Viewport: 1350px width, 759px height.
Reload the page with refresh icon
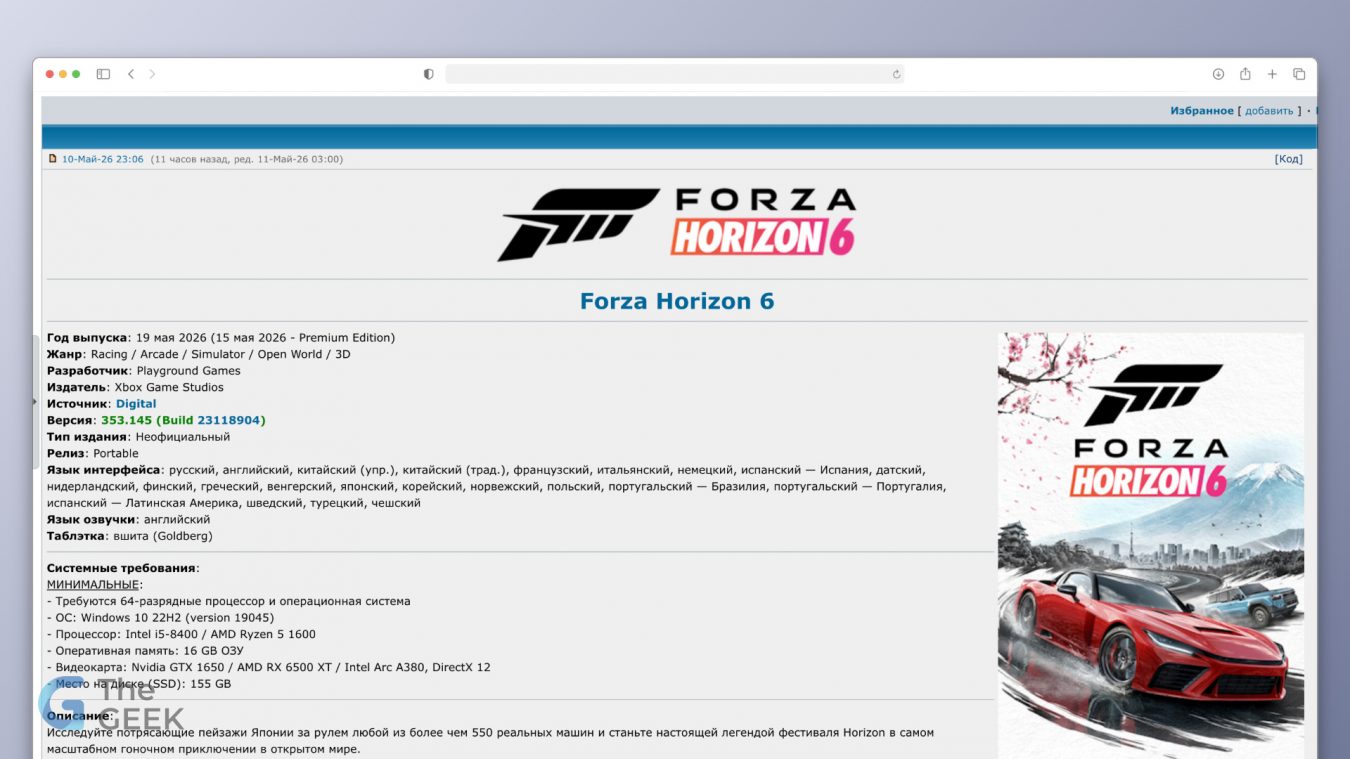point(896,74)
